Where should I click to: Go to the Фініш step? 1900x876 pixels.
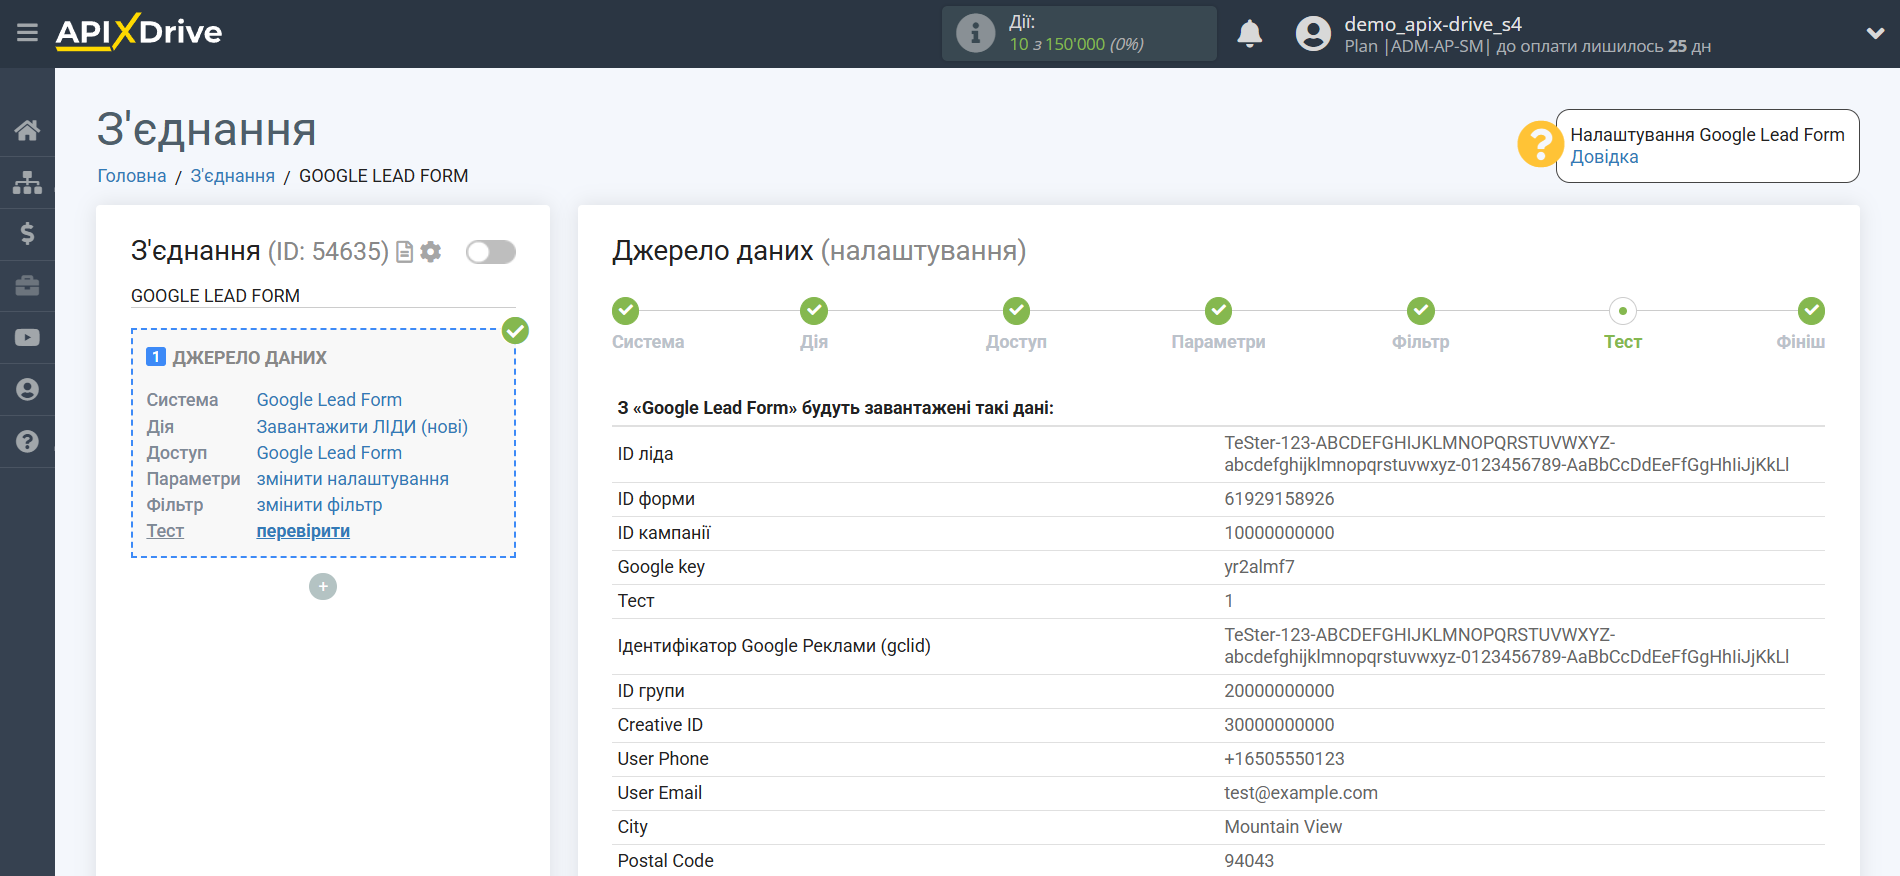point(1811,311)
